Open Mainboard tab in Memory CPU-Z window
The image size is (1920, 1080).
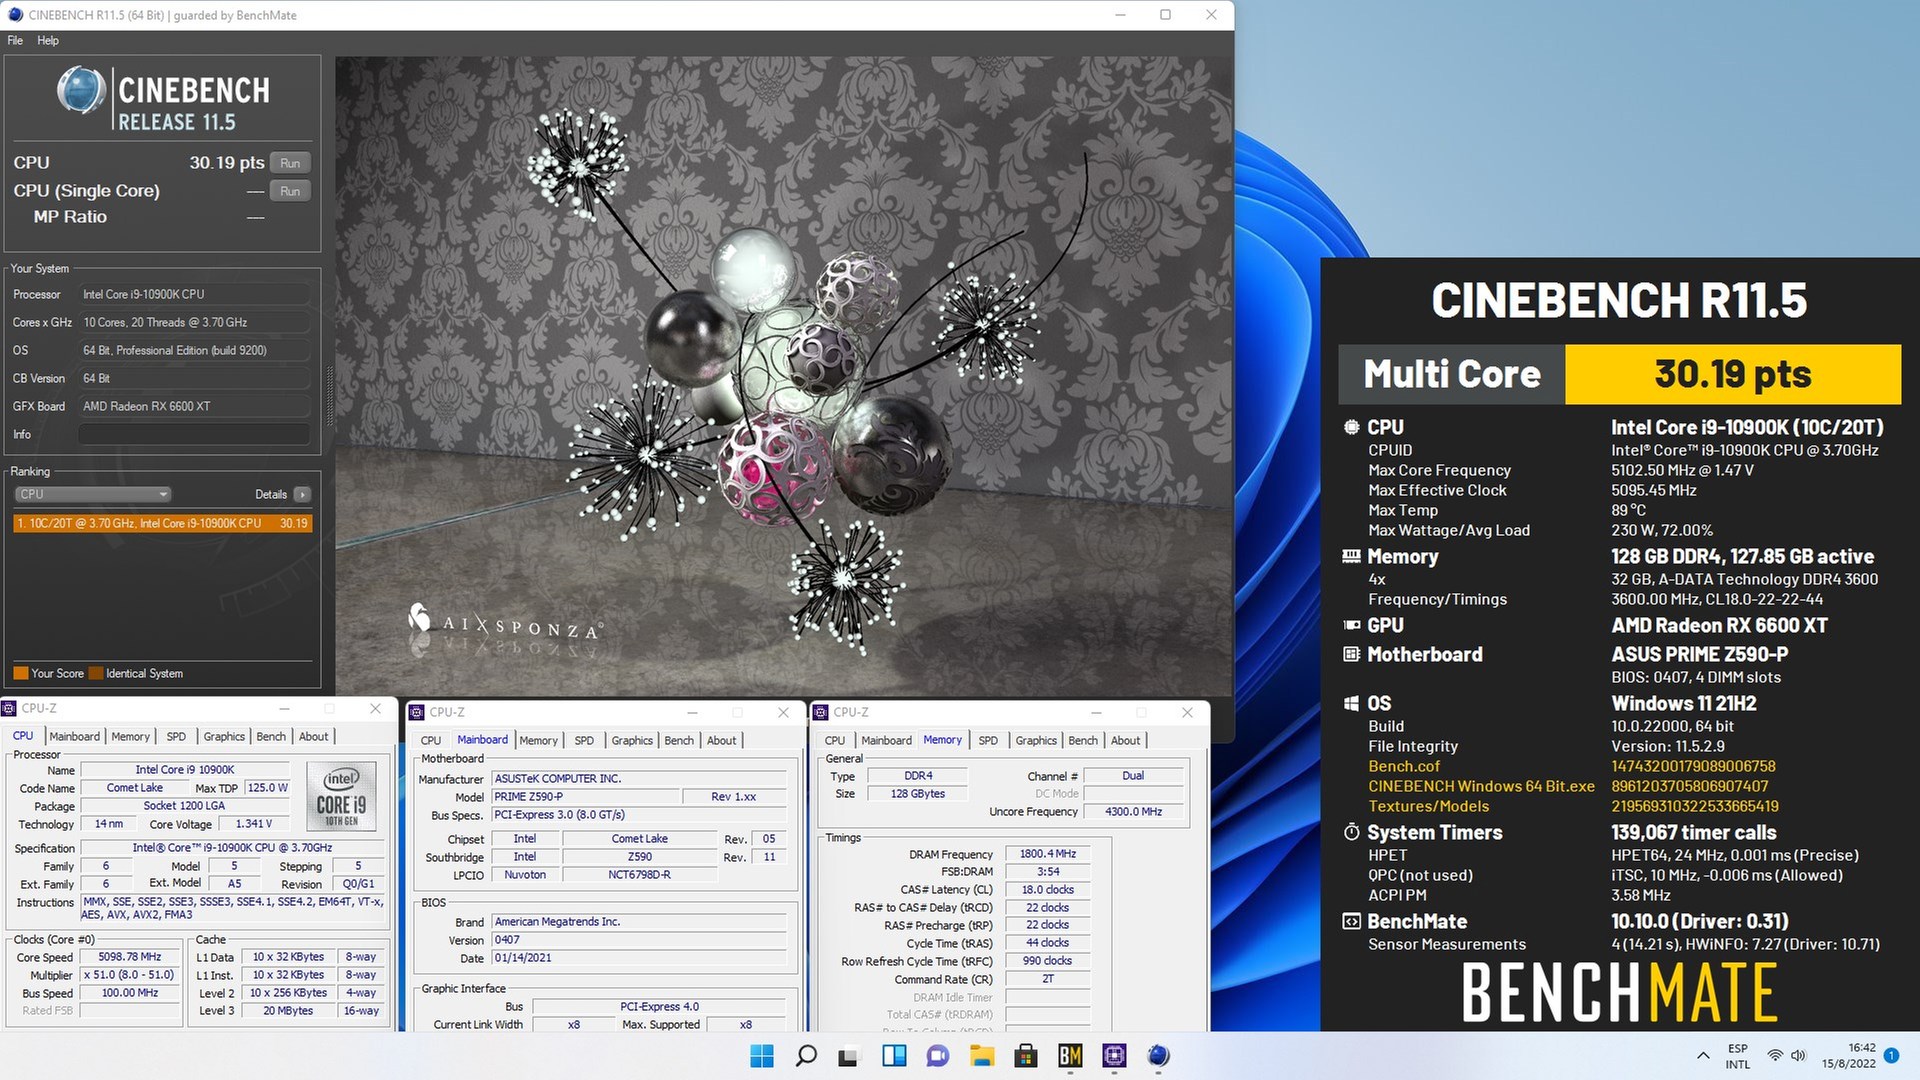(x=887, y=740)
